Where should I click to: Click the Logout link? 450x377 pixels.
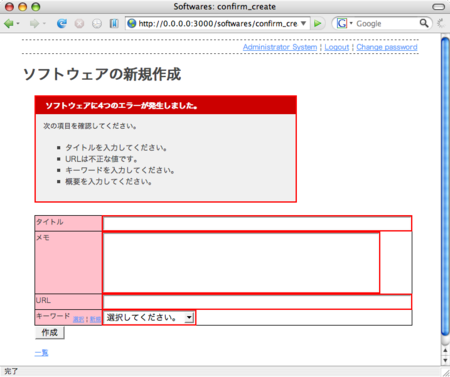click(x=337, y=47)
